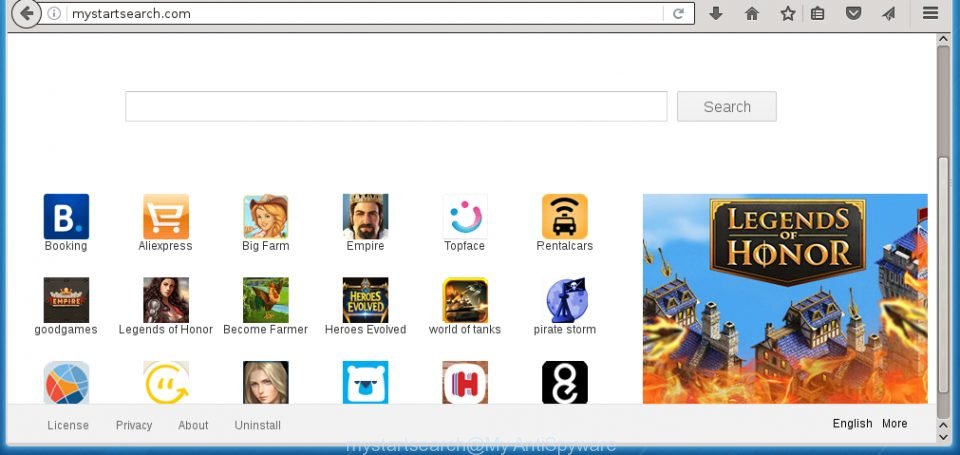This screenshot has width=960, height=455.
Task: Expand the More menu in footer
Action: click(894, 424)
